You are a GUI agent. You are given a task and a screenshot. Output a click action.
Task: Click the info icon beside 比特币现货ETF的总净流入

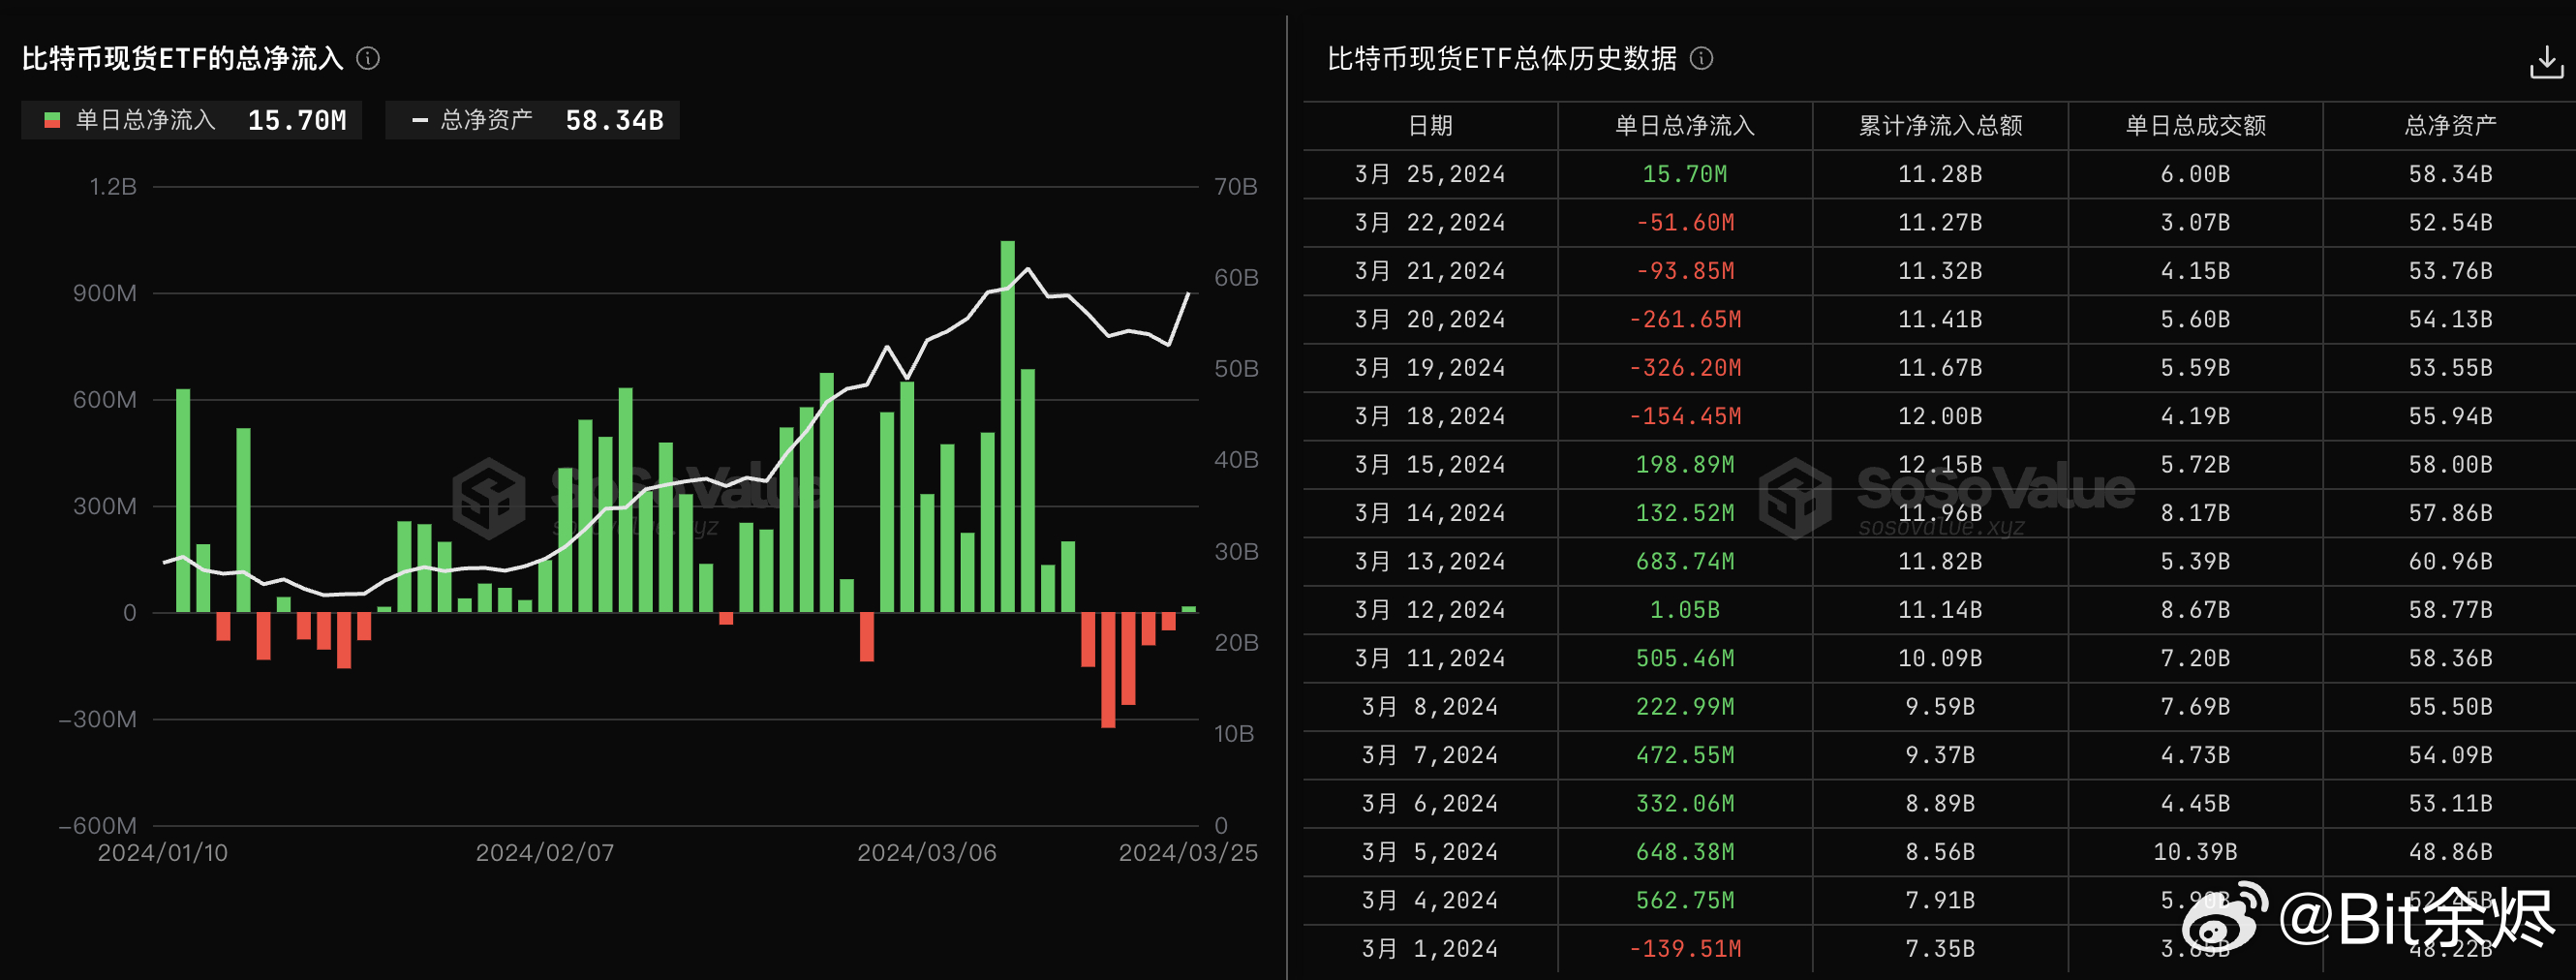coord(368,59)
